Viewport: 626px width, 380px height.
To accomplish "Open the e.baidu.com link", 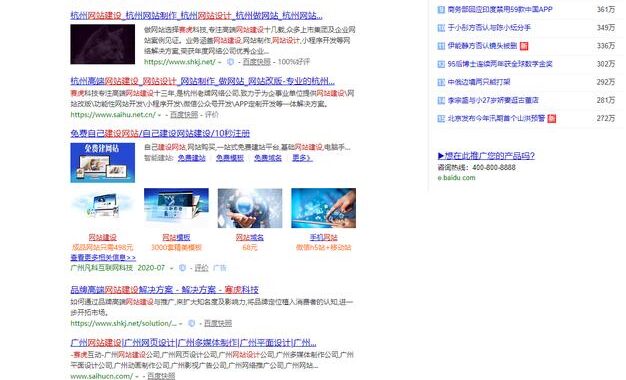I will [456, 178].
